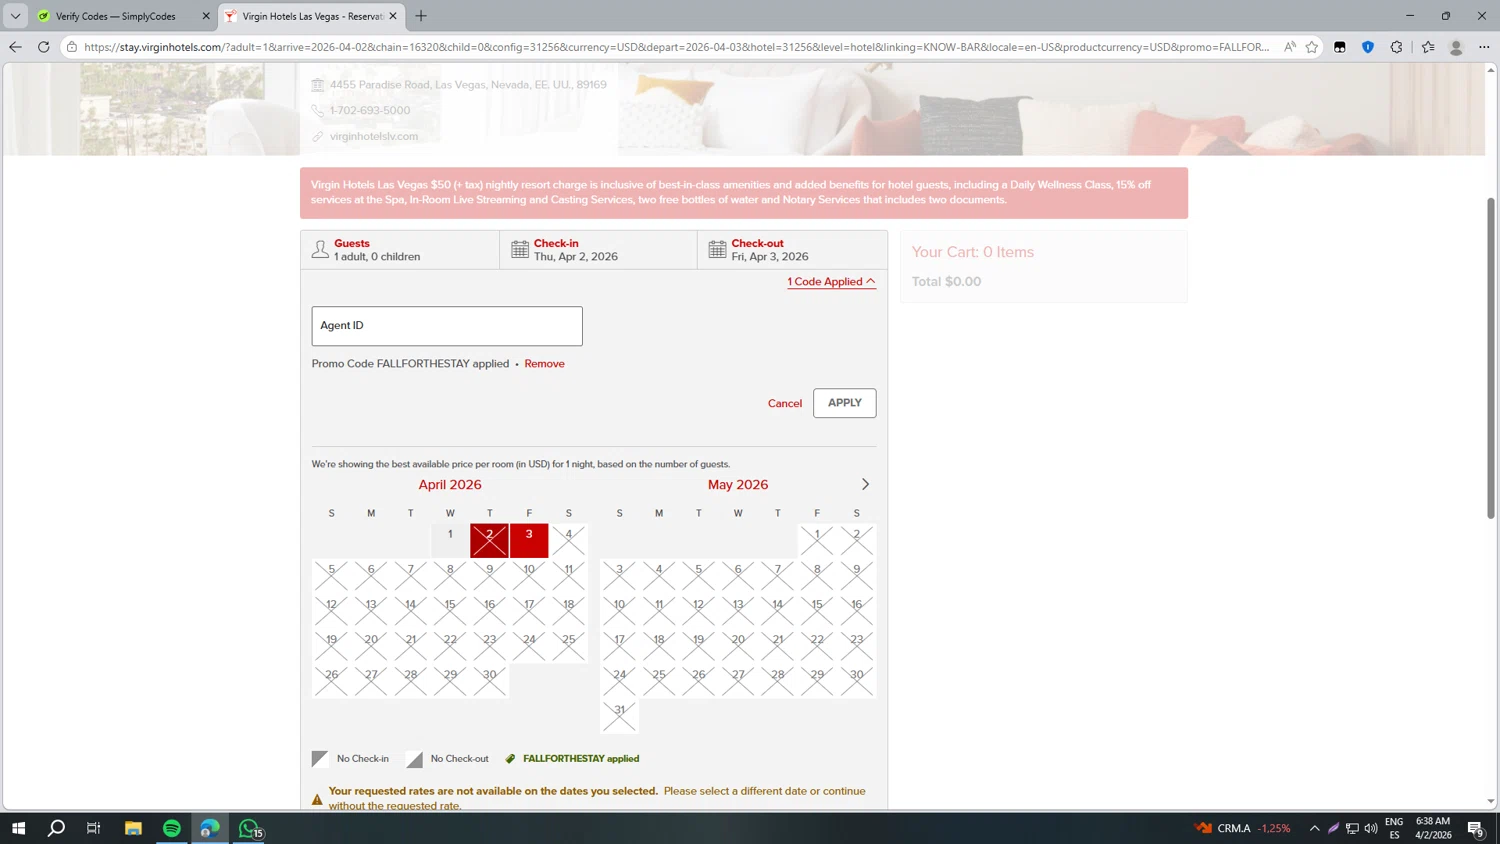Select the Virgin Hotels Las Vegas tab

click(x=312, y=16)
